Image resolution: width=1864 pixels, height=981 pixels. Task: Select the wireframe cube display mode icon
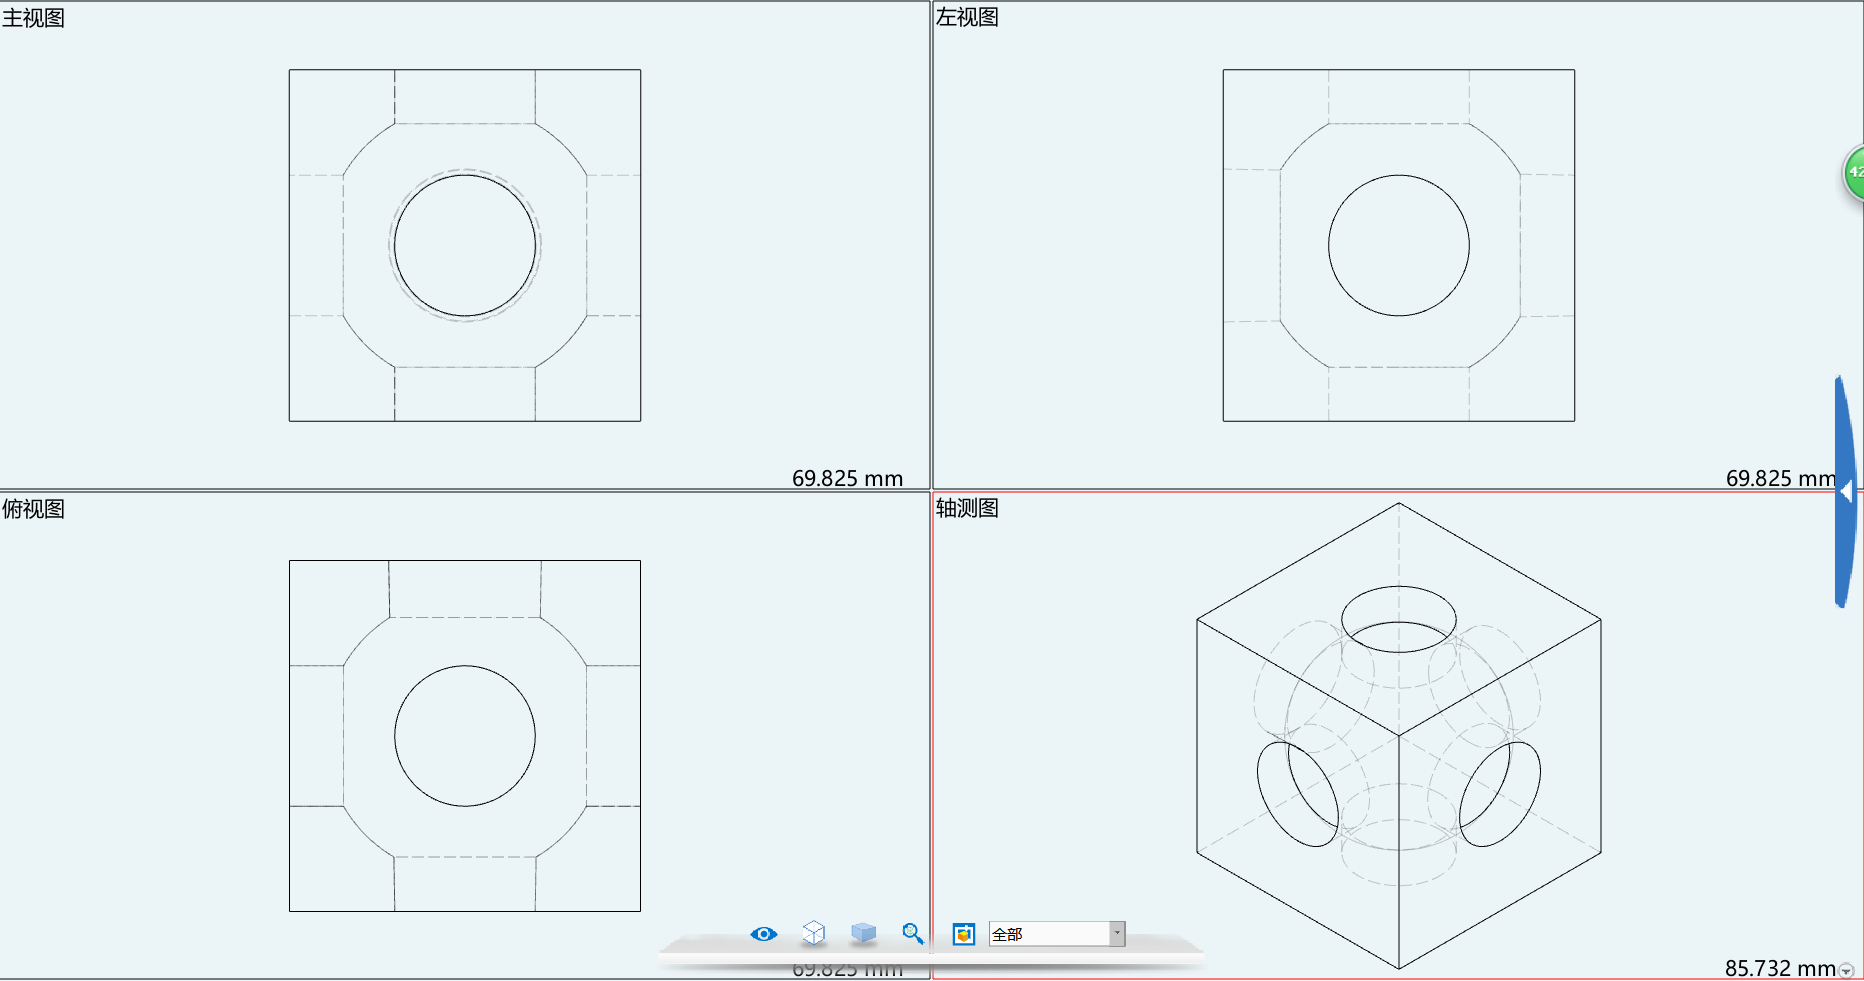pos(814,933)
